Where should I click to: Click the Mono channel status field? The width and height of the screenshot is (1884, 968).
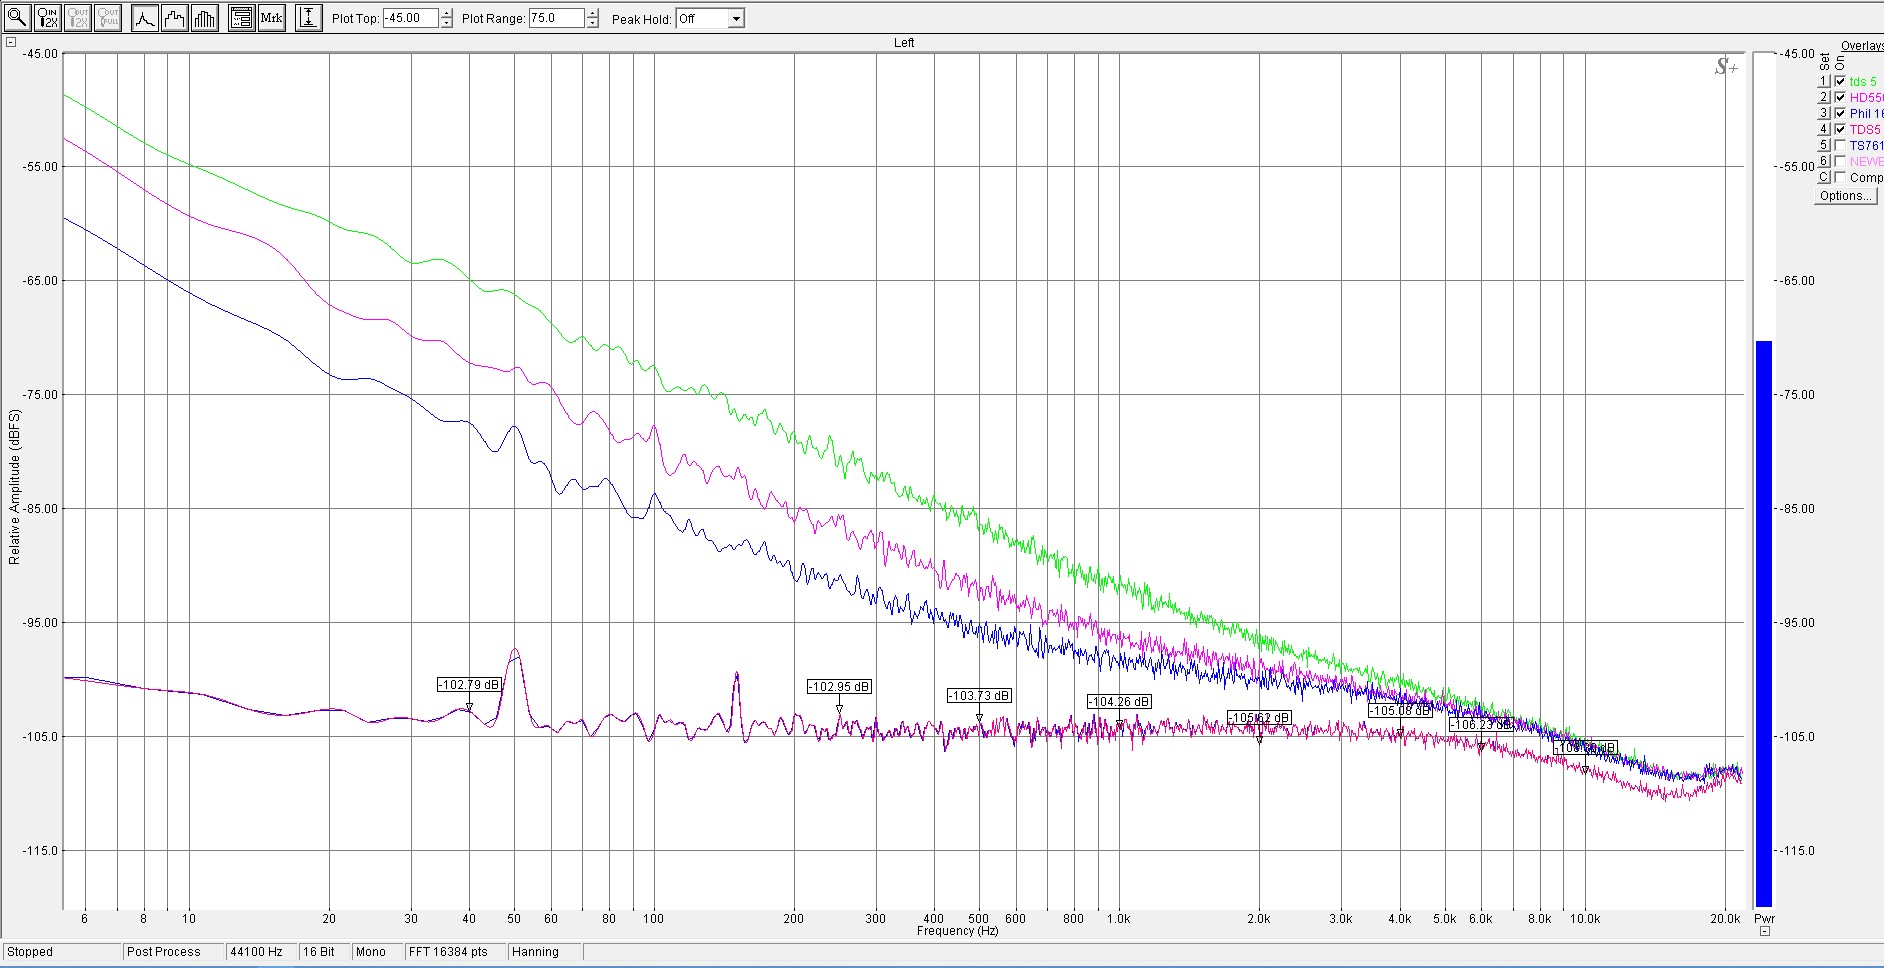pyautogui.click(x=377, y=952)
